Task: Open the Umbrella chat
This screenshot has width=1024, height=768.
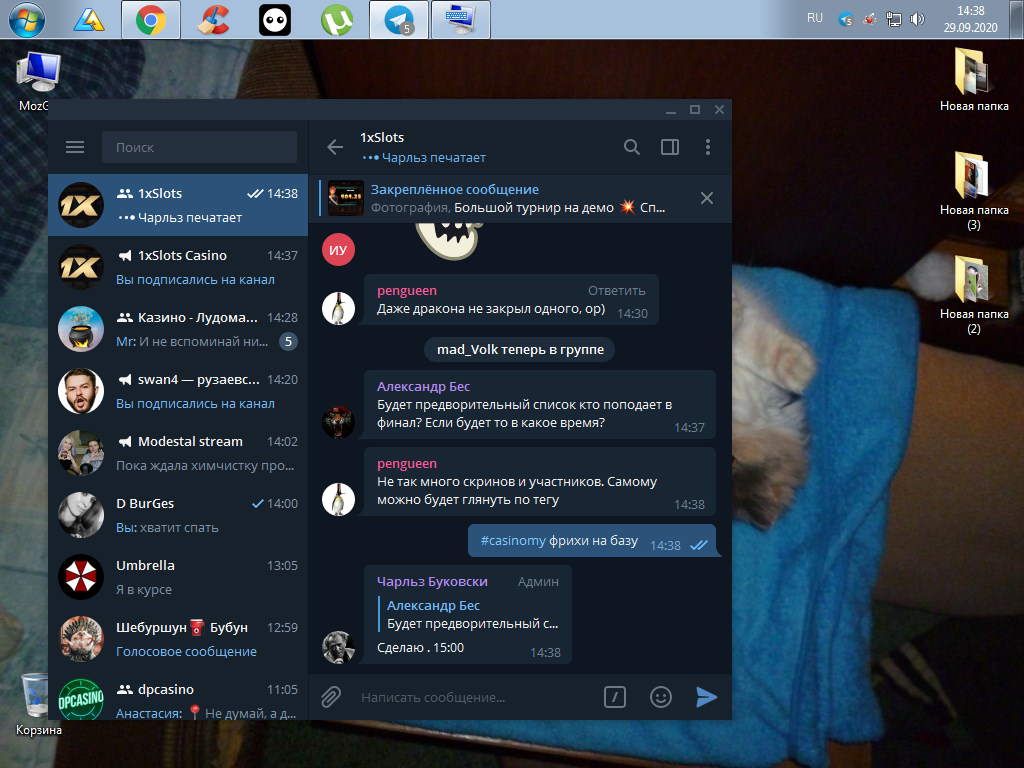Action: pyautogui.click(x=178, y=577)
